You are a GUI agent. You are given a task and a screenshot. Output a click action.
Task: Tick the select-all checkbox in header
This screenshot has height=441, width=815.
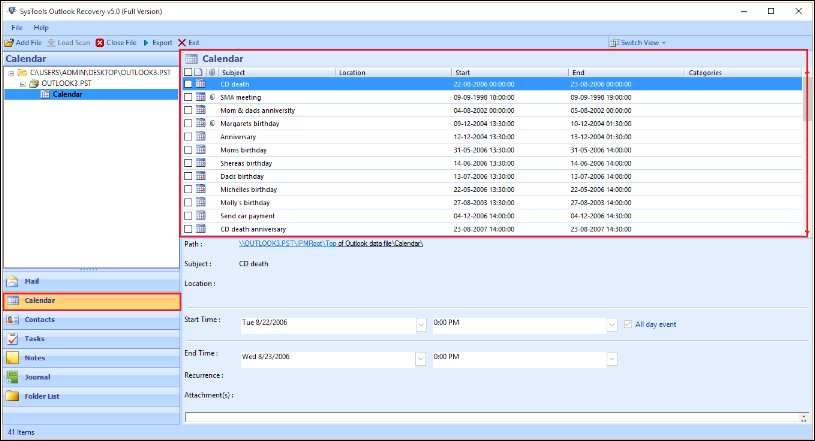188,72
